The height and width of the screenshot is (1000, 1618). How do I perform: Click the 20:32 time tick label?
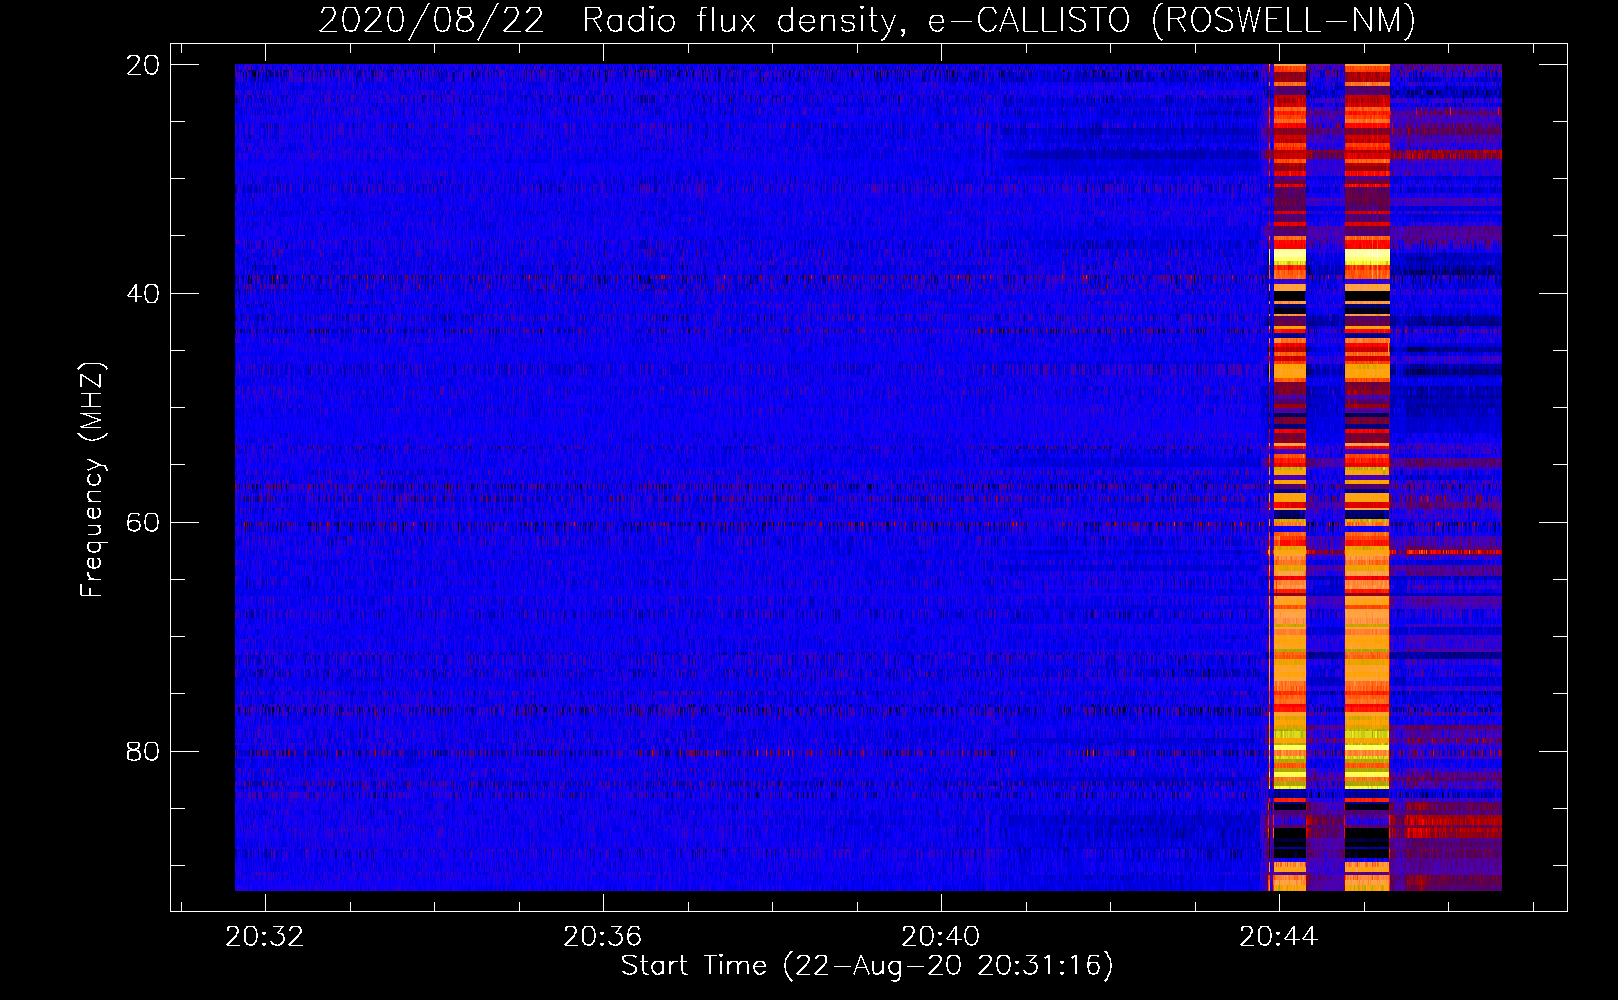[x=265, y=937]
